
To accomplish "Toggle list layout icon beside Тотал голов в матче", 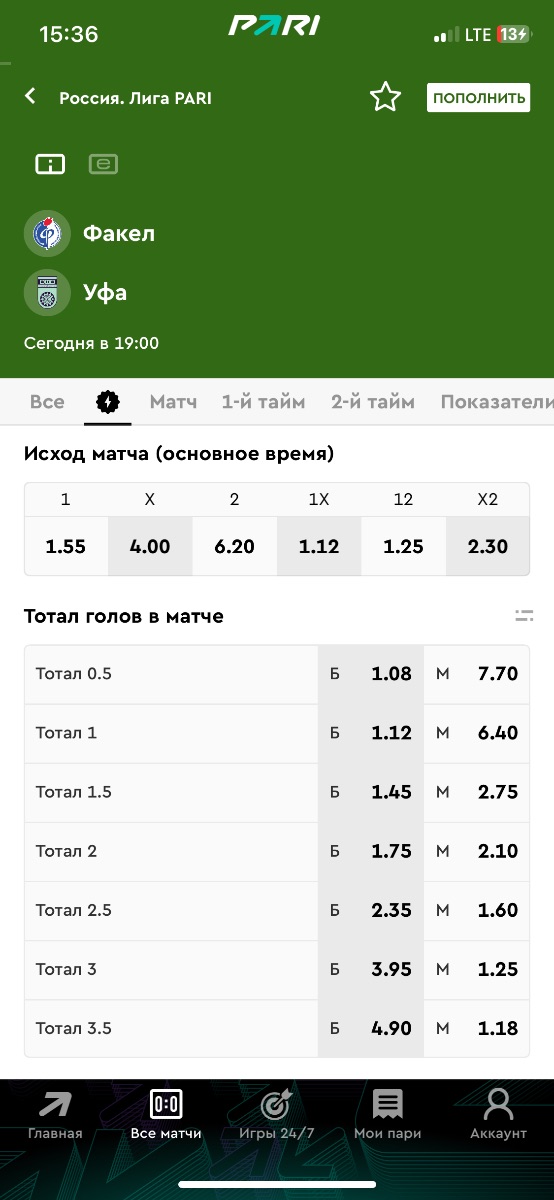I will coord(524,616).
